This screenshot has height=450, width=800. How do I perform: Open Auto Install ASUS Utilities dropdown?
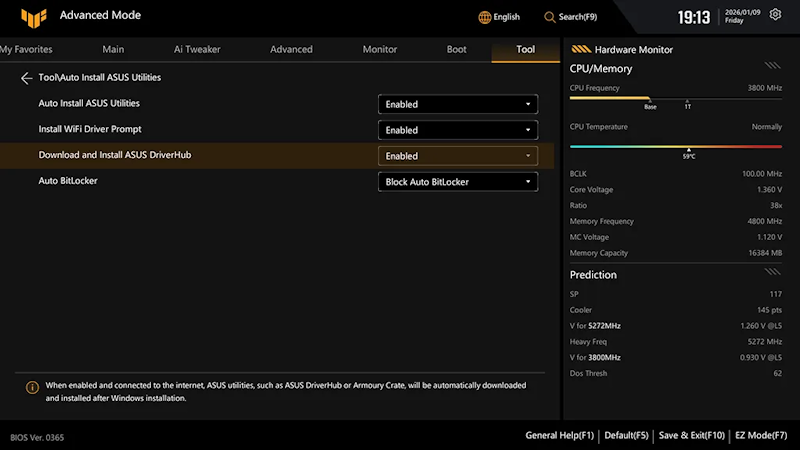(458, 104)
